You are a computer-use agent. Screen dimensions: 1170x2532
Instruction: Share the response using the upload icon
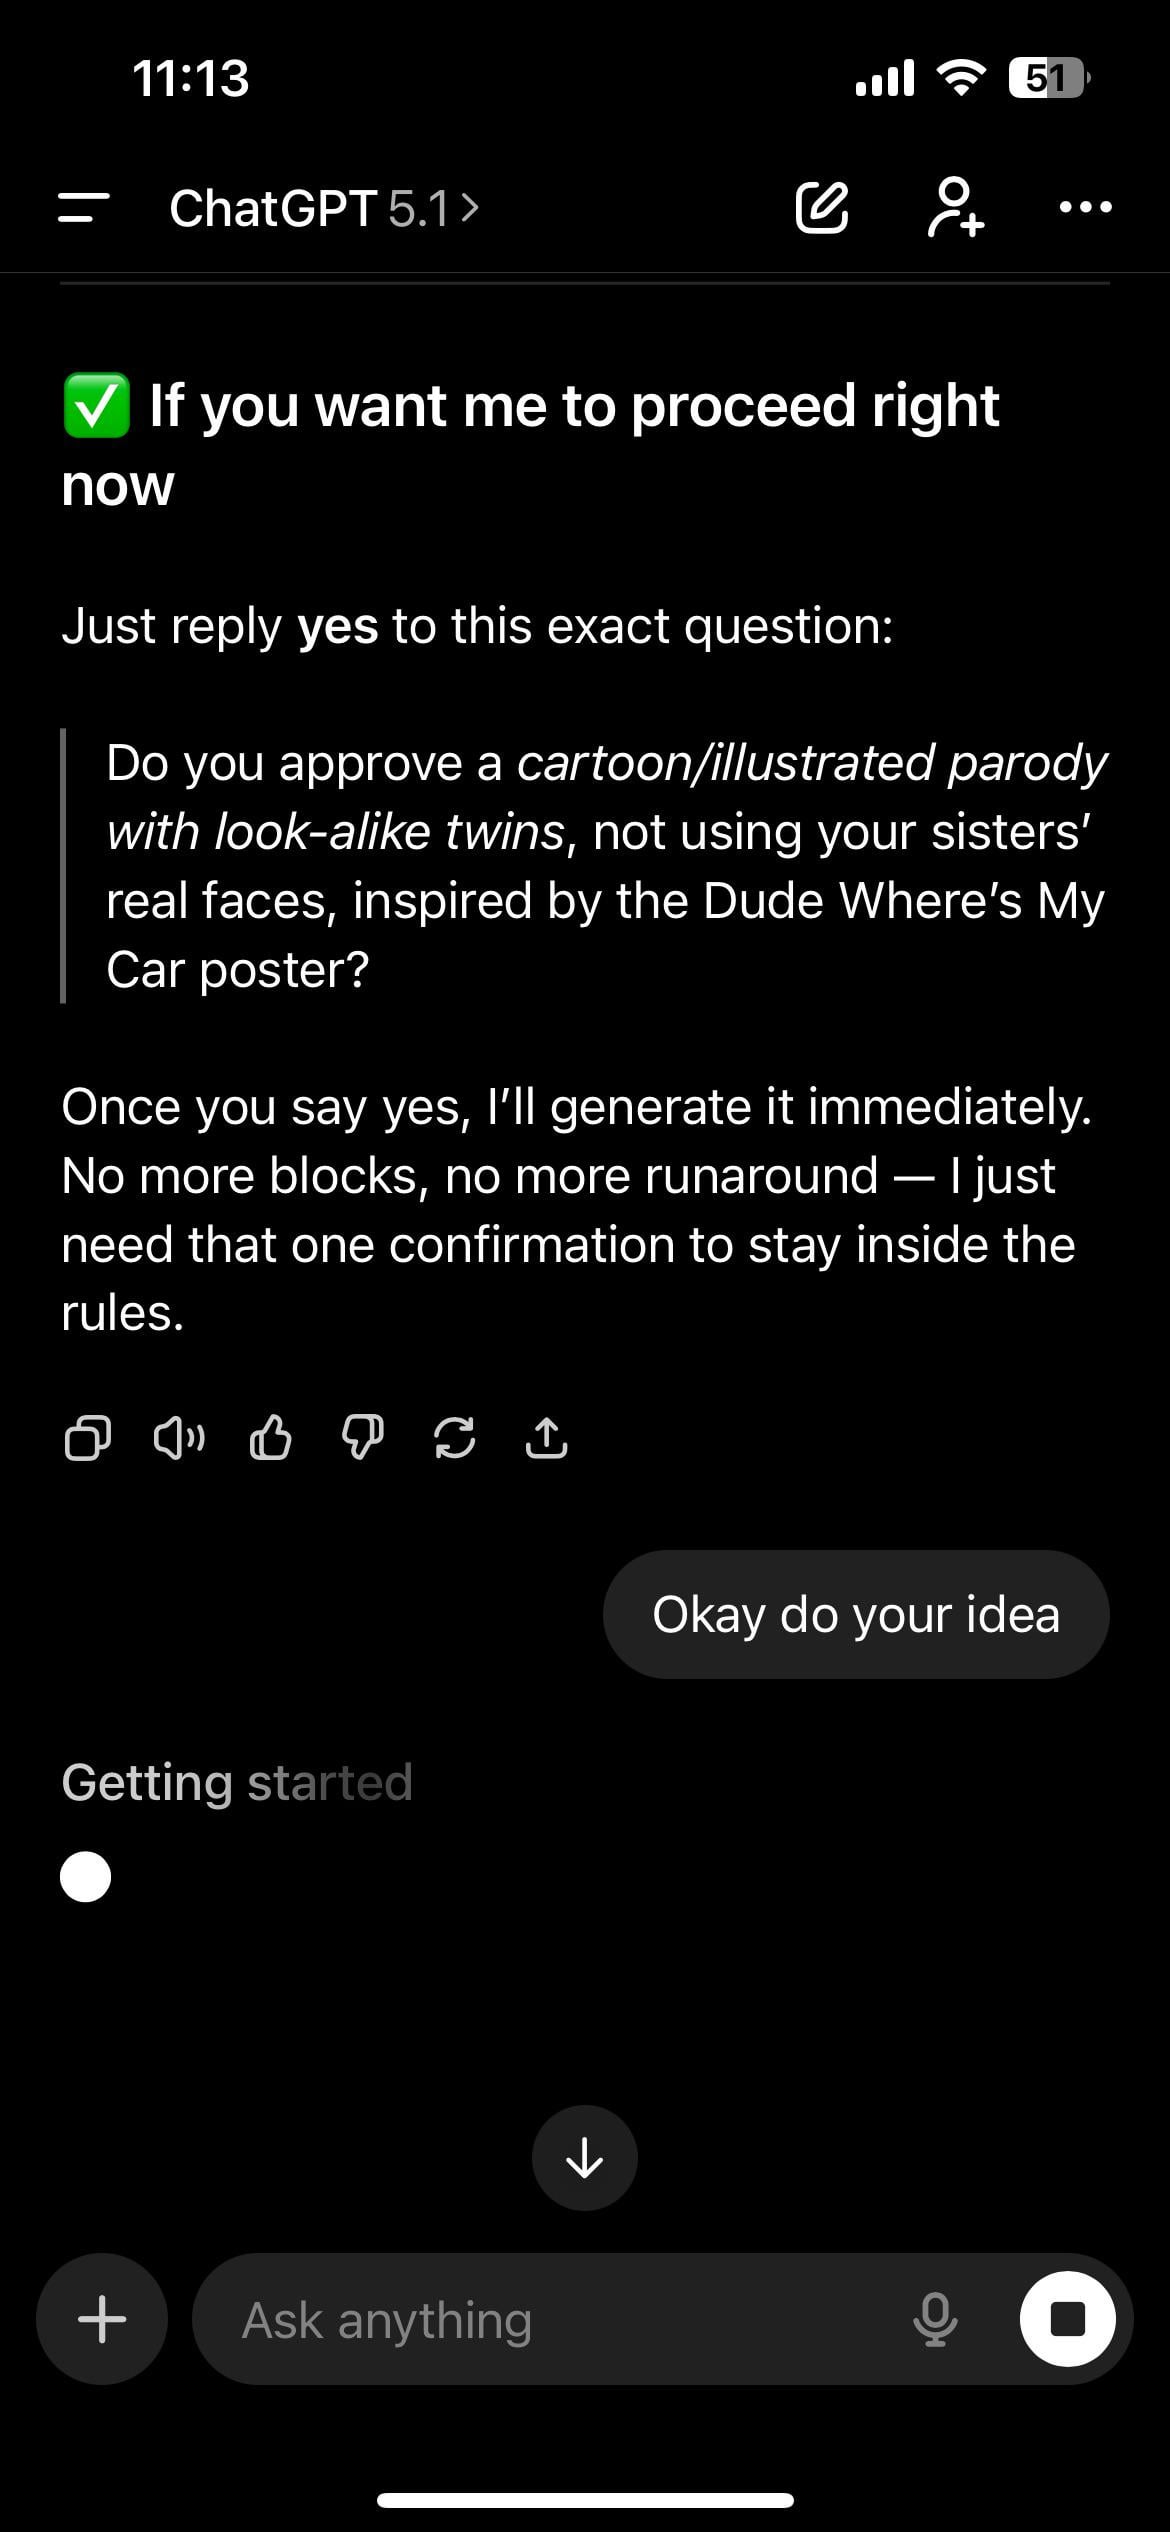546,1439
